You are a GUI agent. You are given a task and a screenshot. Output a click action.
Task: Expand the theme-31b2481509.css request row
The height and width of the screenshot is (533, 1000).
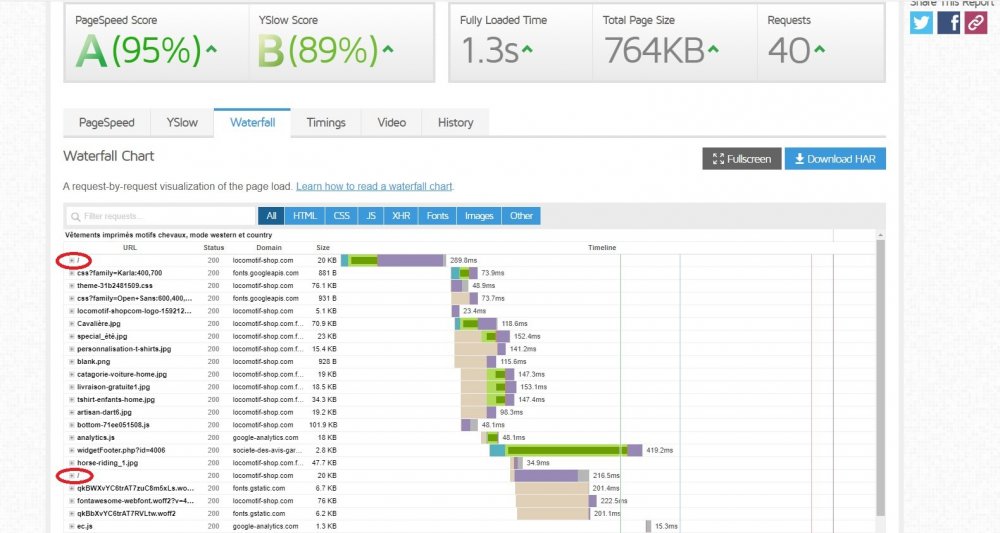pos(71,286)
